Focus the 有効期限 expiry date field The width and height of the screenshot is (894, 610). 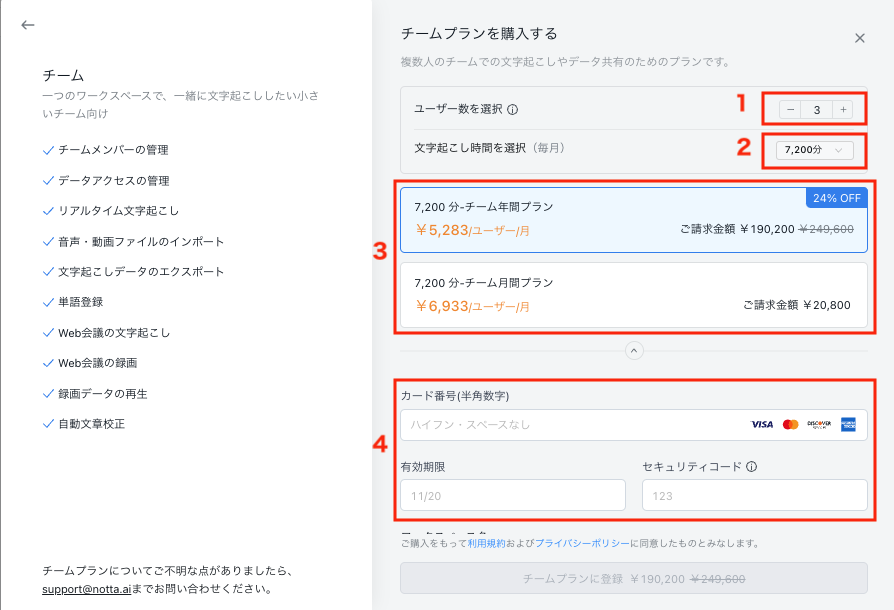point(513,495)
